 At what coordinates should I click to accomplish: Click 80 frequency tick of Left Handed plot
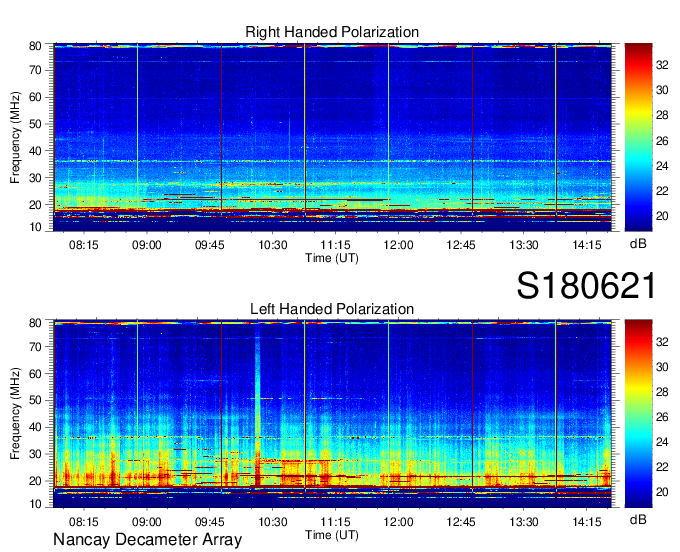coord(35,323)
